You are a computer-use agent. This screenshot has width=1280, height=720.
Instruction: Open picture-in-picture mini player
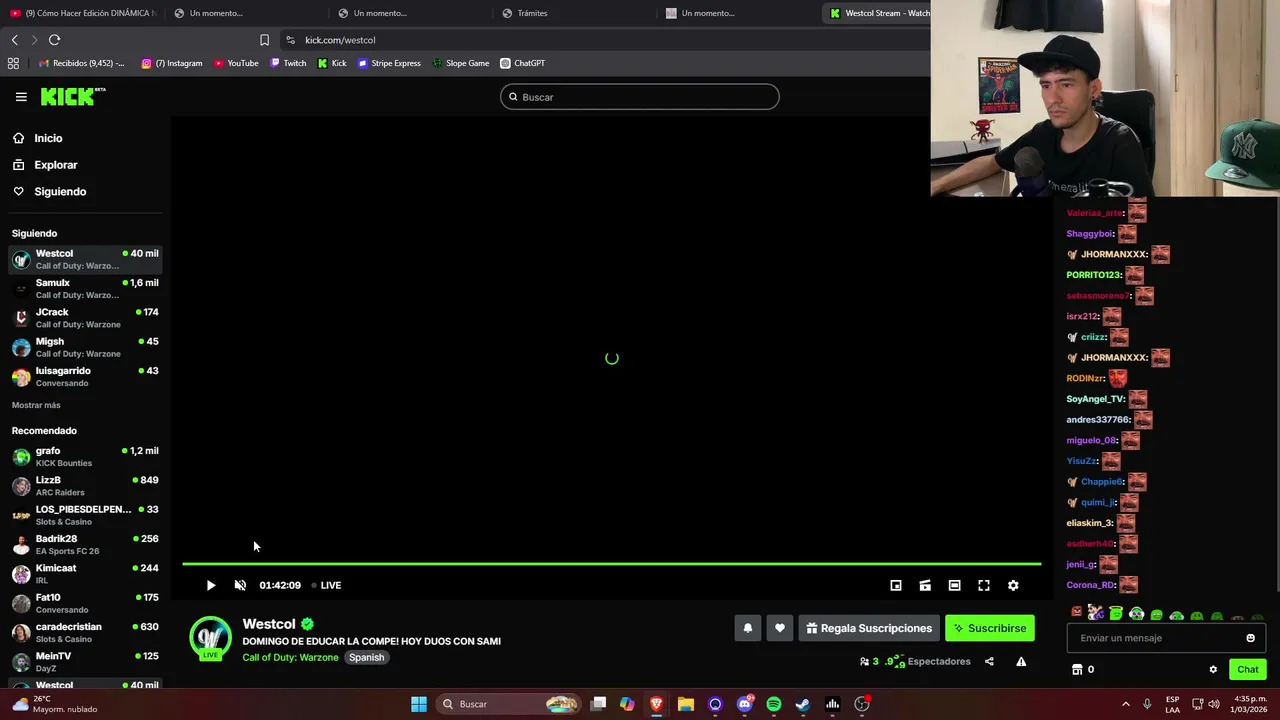896,585
